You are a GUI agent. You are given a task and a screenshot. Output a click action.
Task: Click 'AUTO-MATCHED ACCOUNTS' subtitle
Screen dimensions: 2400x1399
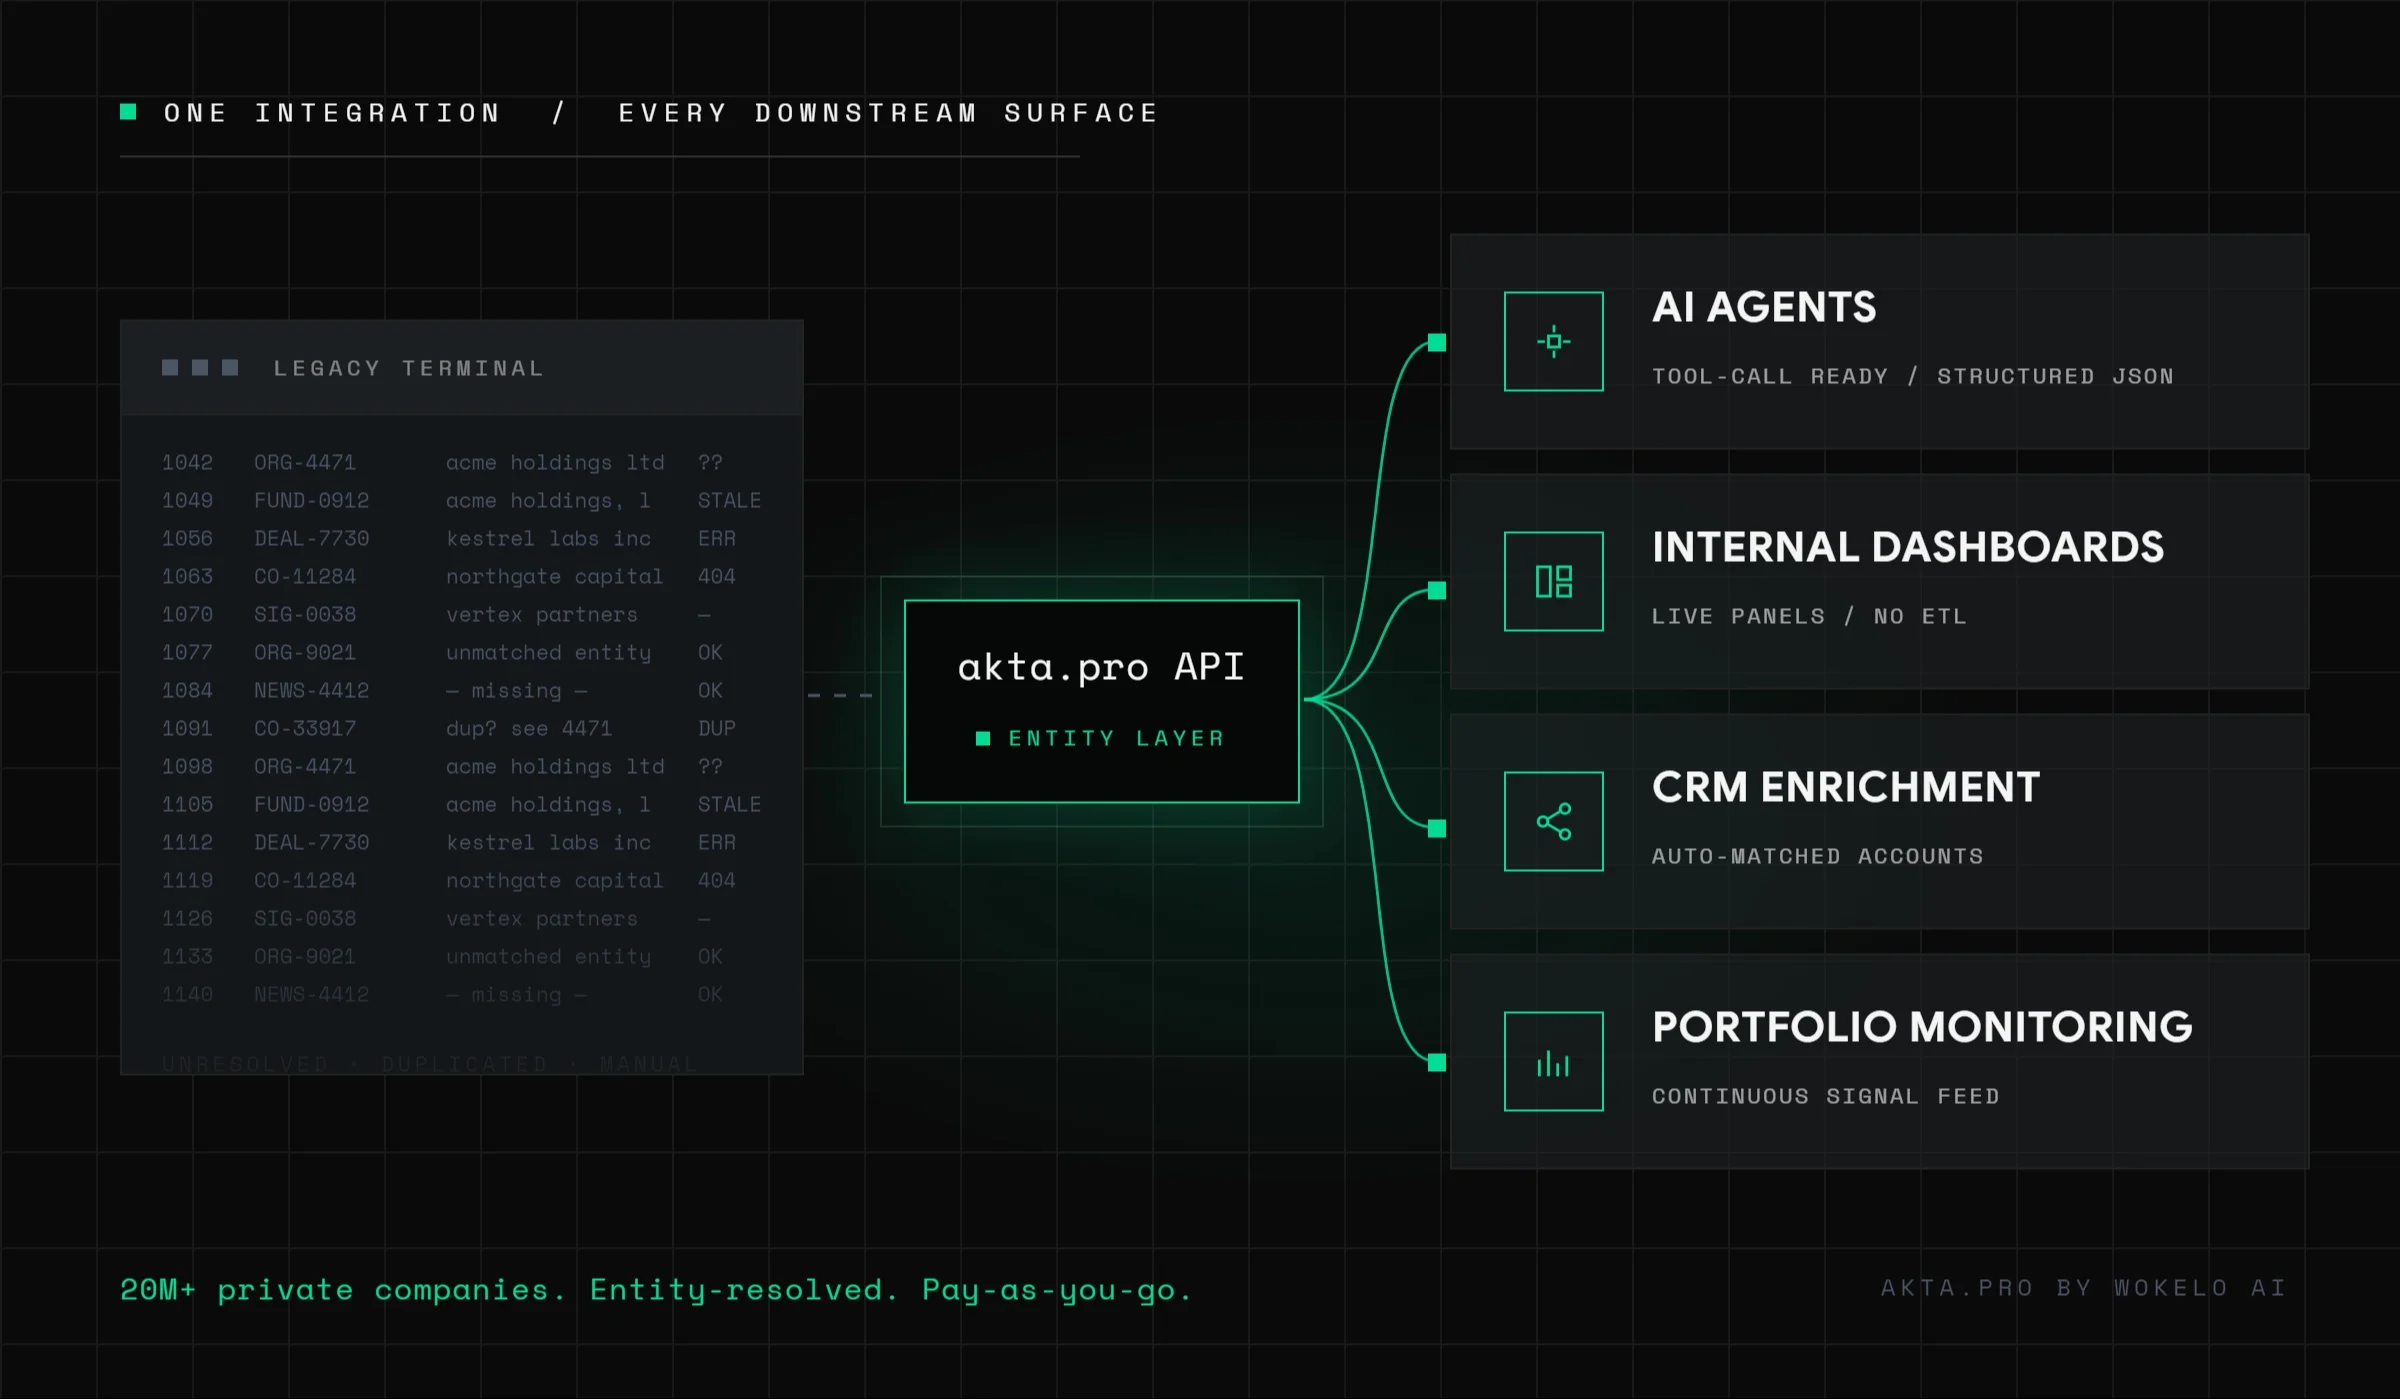tap(1818, 856)
